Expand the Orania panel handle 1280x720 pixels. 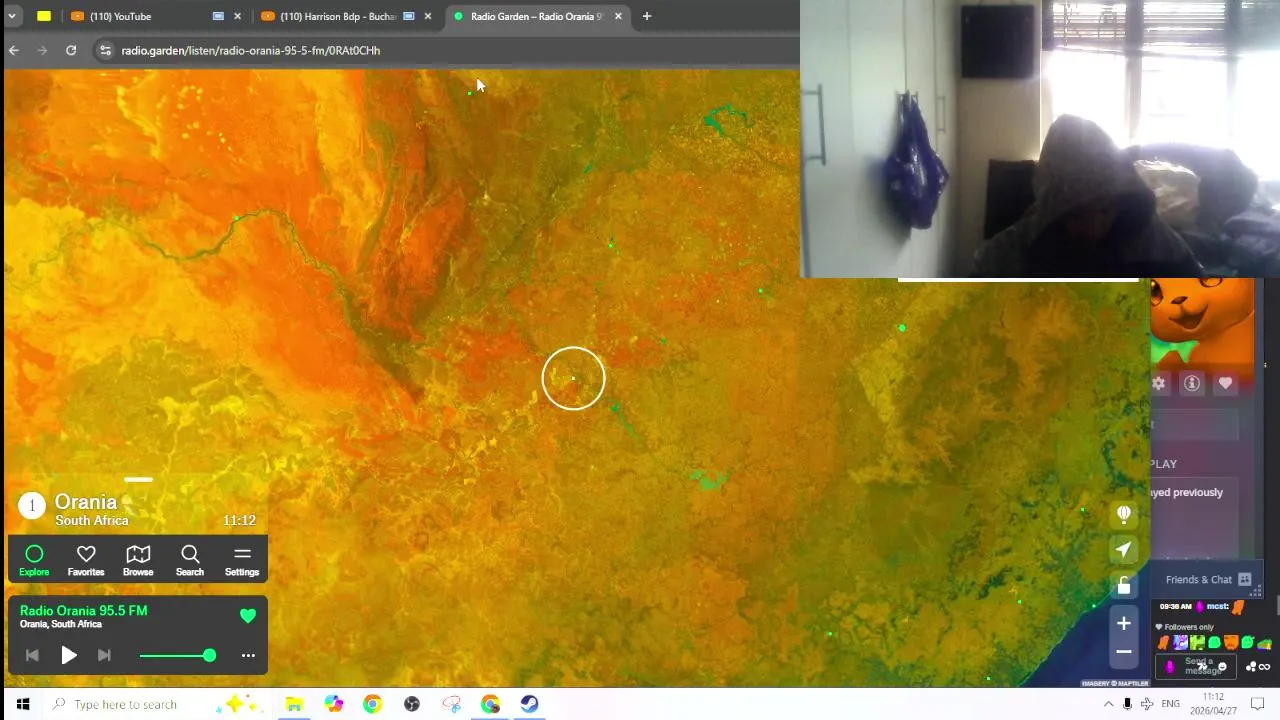coord(138,480)
